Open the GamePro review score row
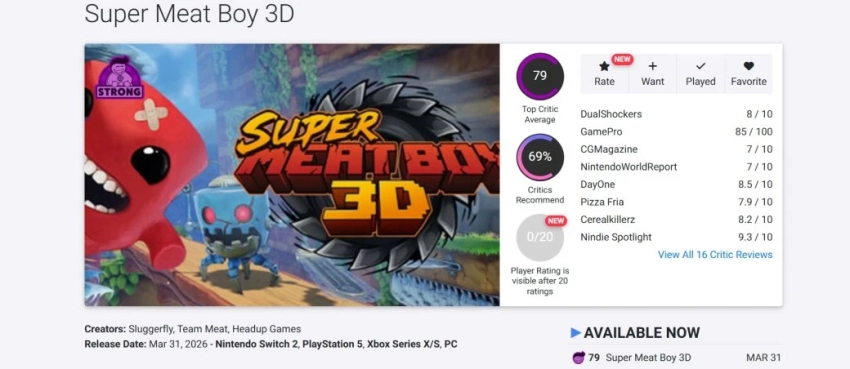 tap(676, 132)
